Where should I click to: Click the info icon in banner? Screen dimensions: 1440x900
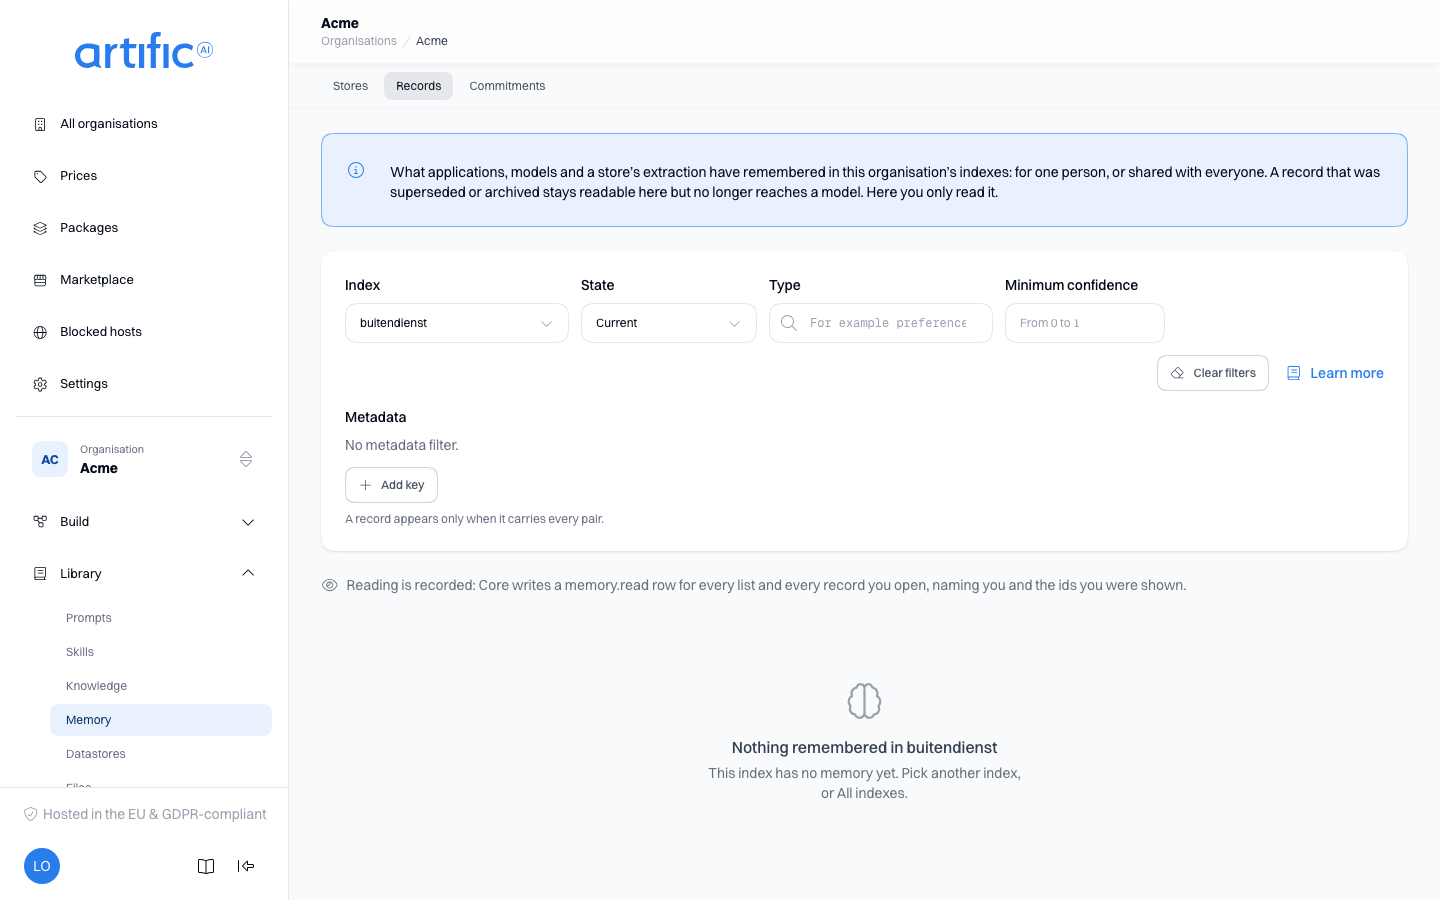pyautogui.click(x=356, y=170)
